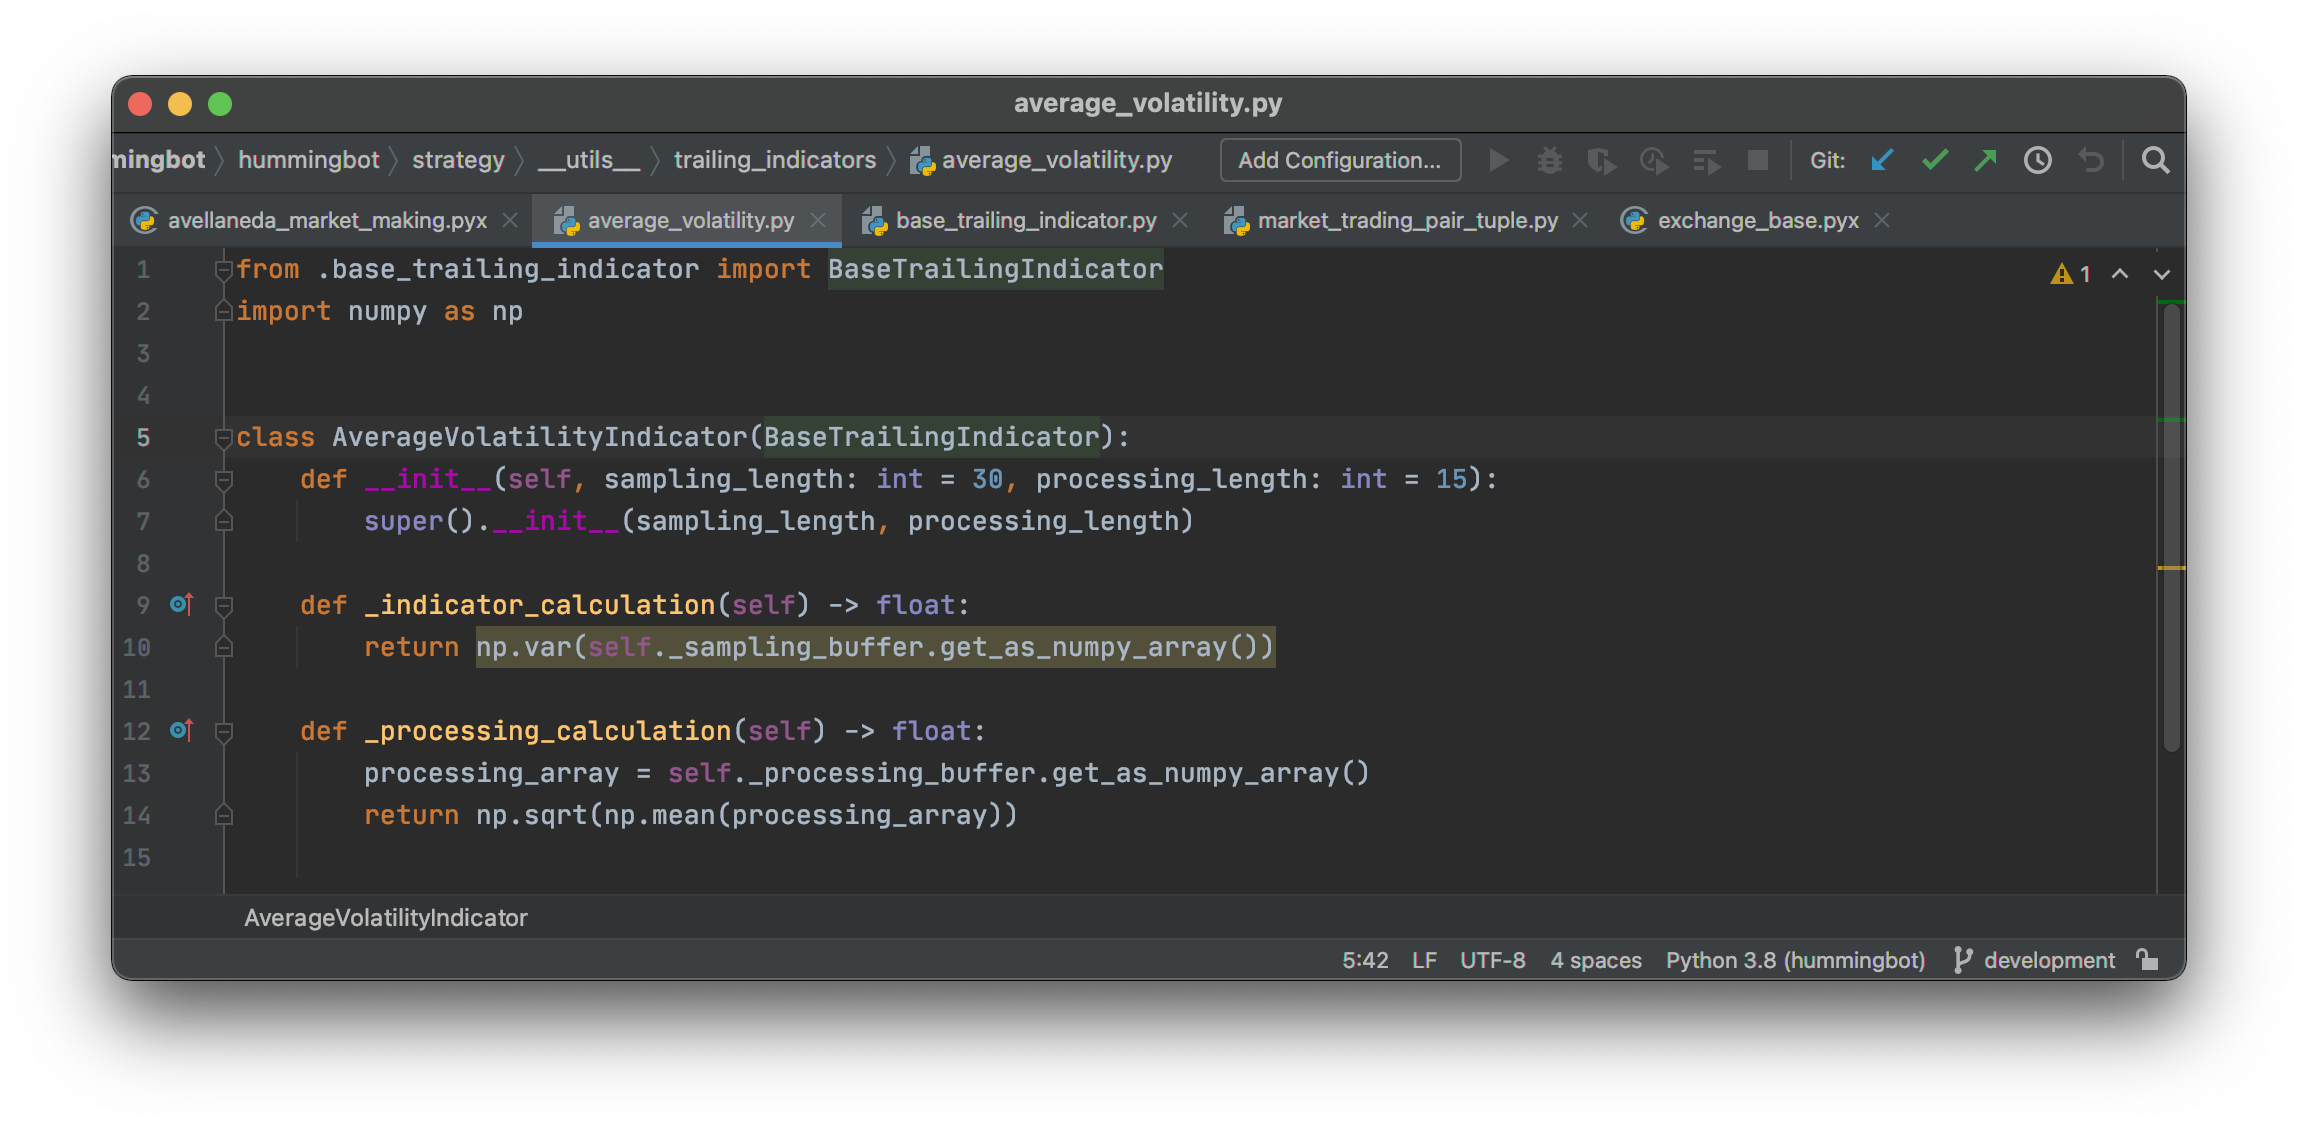Screen dimensions: 2298x1128
Task: Toggle read-only lock icon in status bar
Action: (x=2147, y=960)
